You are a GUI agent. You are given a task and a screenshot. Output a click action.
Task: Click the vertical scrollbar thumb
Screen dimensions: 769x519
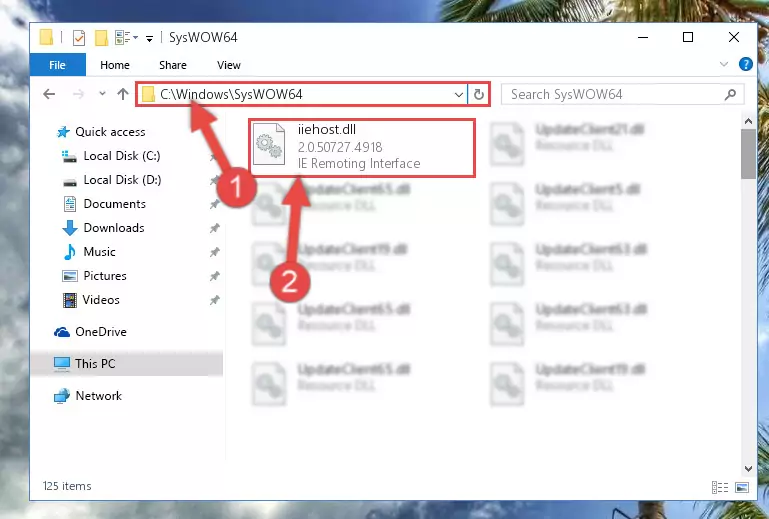point(748,155)
